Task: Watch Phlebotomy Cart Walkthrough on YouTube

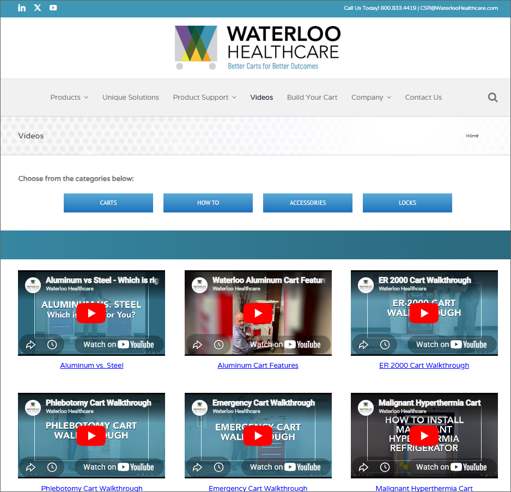Action: point(119,467)
